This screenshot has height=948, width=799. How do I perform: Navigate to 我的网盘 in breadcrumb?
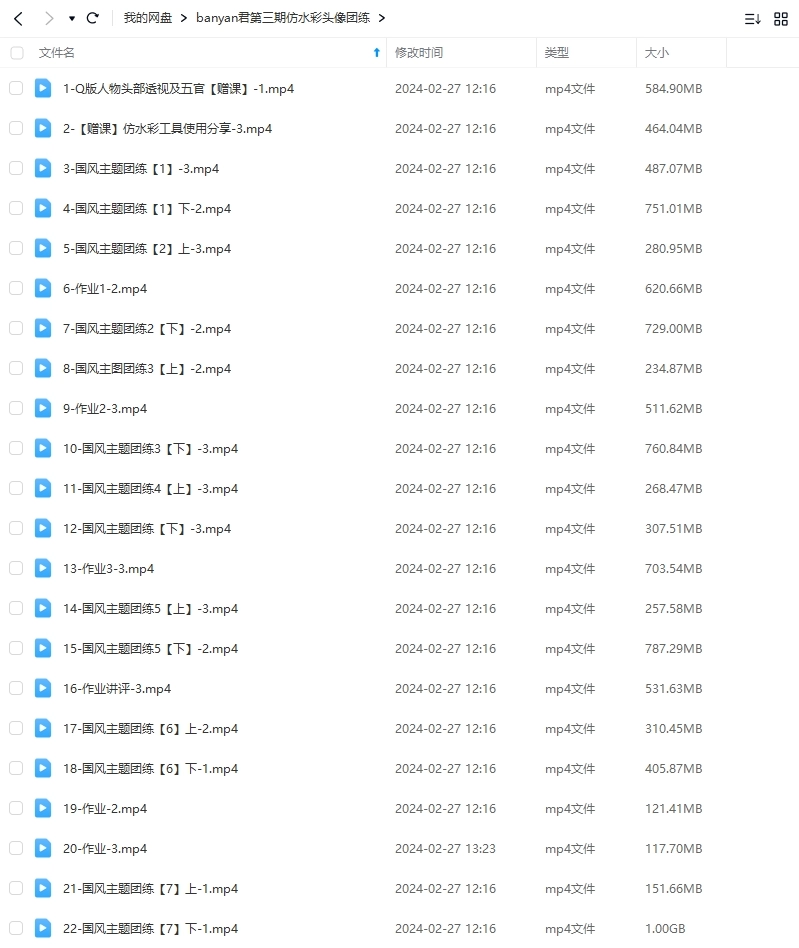(x=147, y=18)
